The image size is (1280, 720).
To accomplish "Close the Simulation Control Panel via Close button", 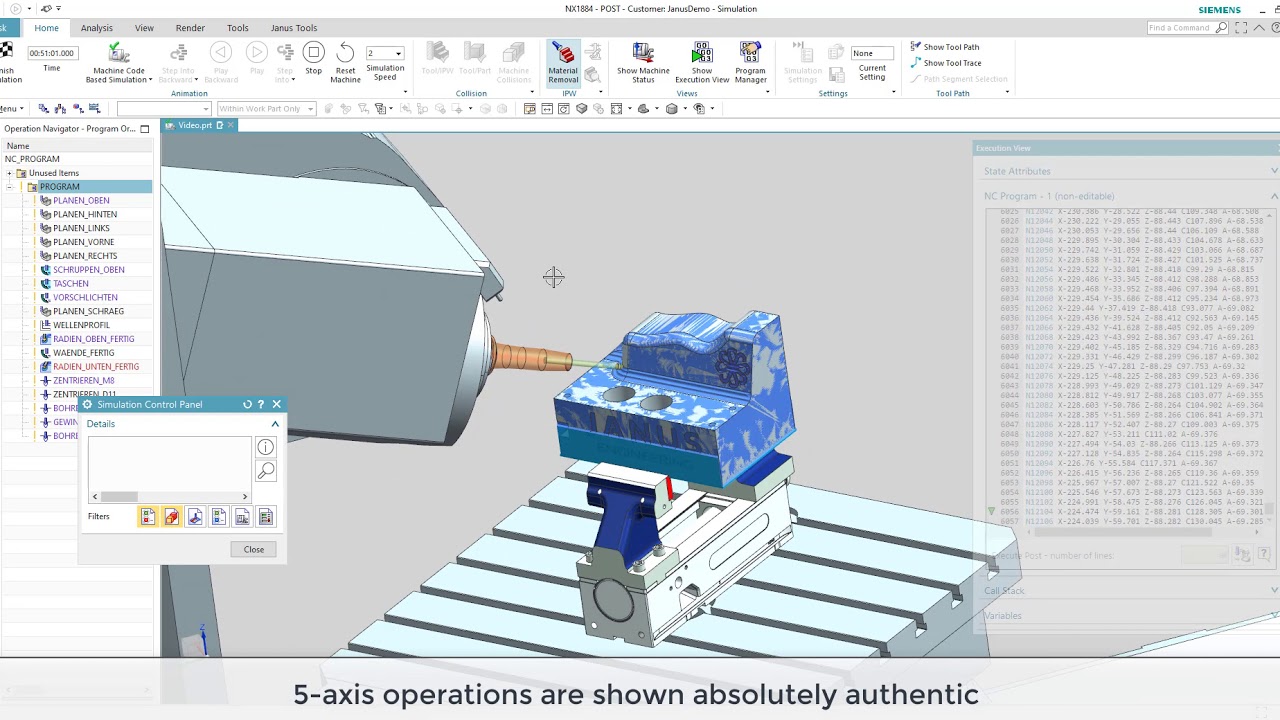I will 254,549.
